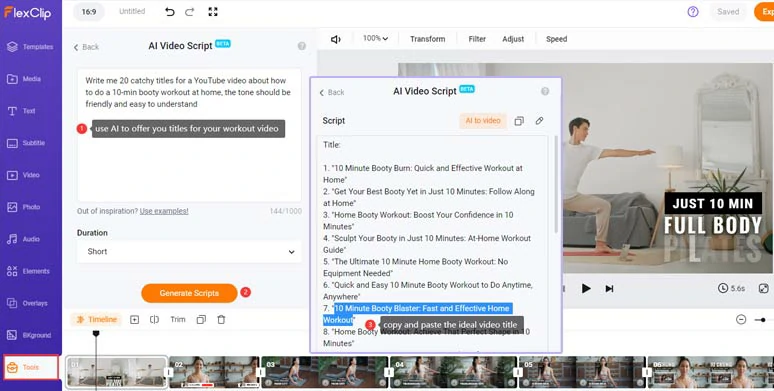The width and height of the screenshot is (774, 391).
Task: Click the highlighted "10 Minute Booty Blaster" title
Action: coord(418,314)
